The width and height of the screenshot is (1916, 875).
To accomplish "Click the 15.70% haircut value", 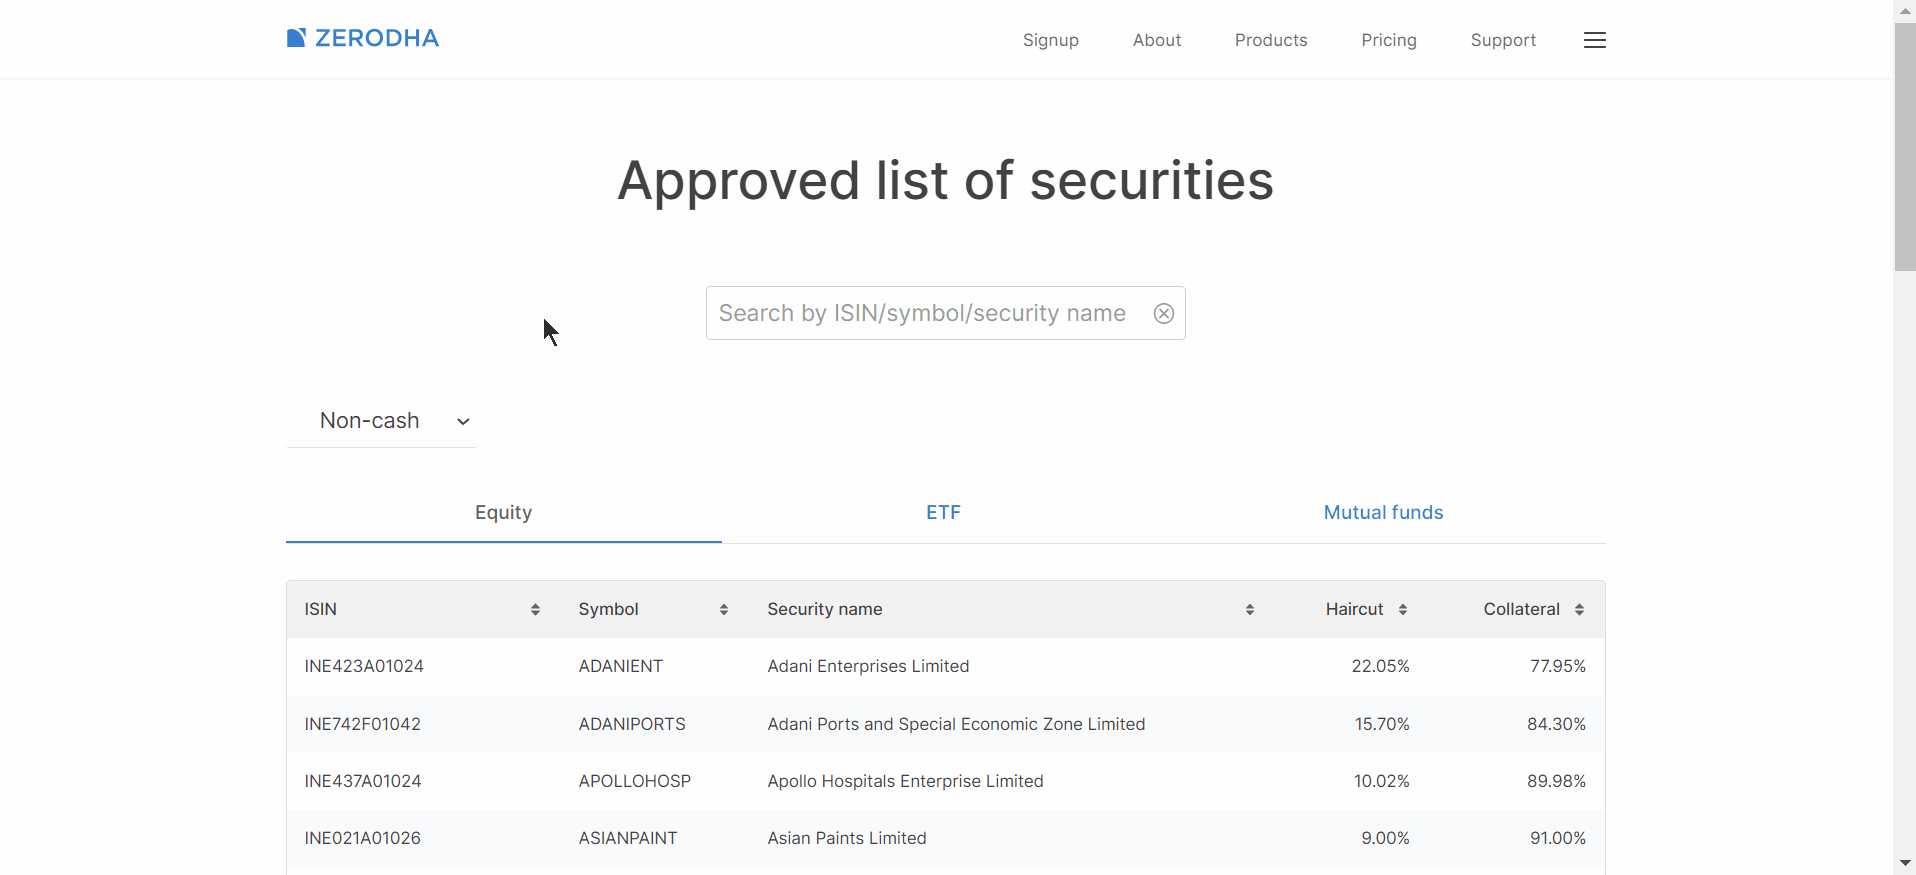I will [1382, 724].
